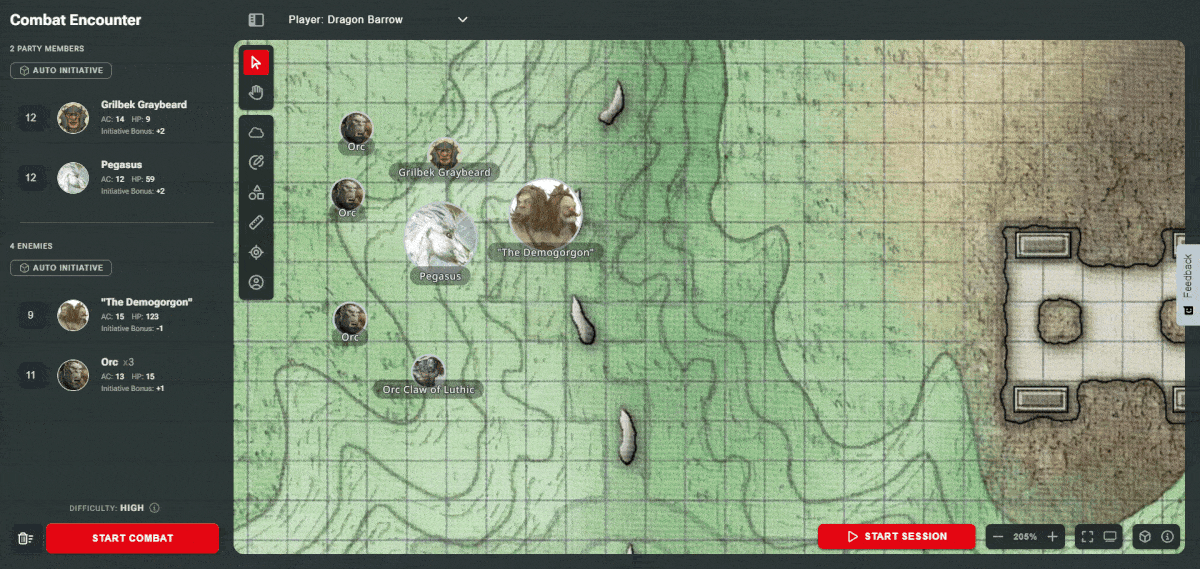Open the dice cube icon
Image resolution: width=1200 pixels, height=569 pixels.
[1144, 537]
